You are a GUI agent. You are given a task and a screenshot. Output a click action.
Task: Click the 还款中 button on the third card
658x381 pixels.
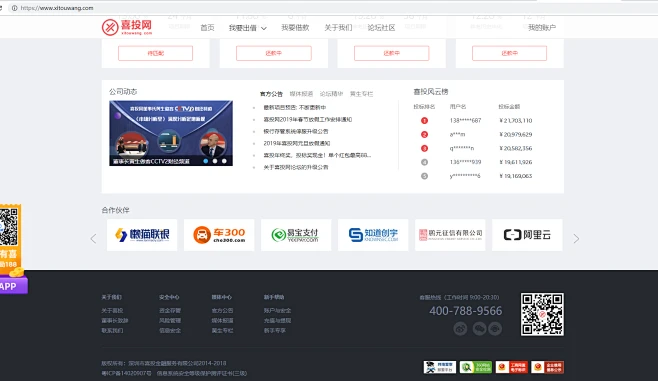[x=392, y=53]
